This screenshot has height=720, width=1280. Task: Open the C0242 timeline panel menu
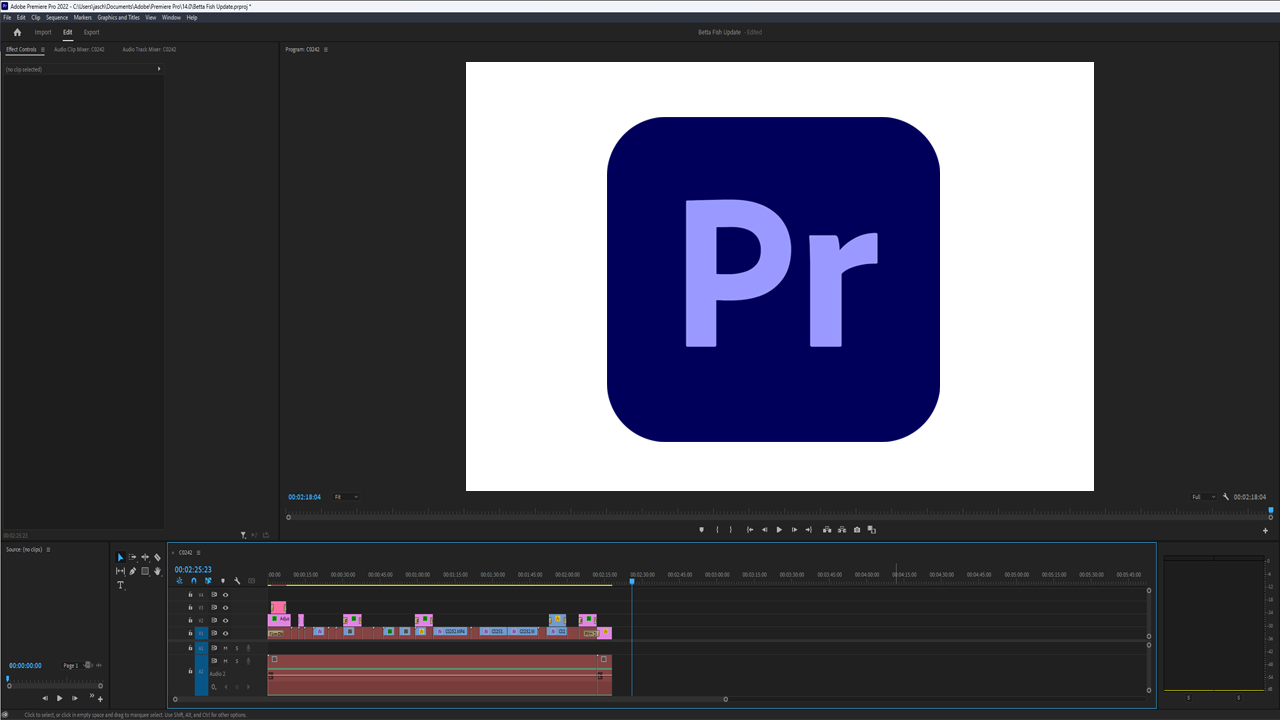[198, 552]
